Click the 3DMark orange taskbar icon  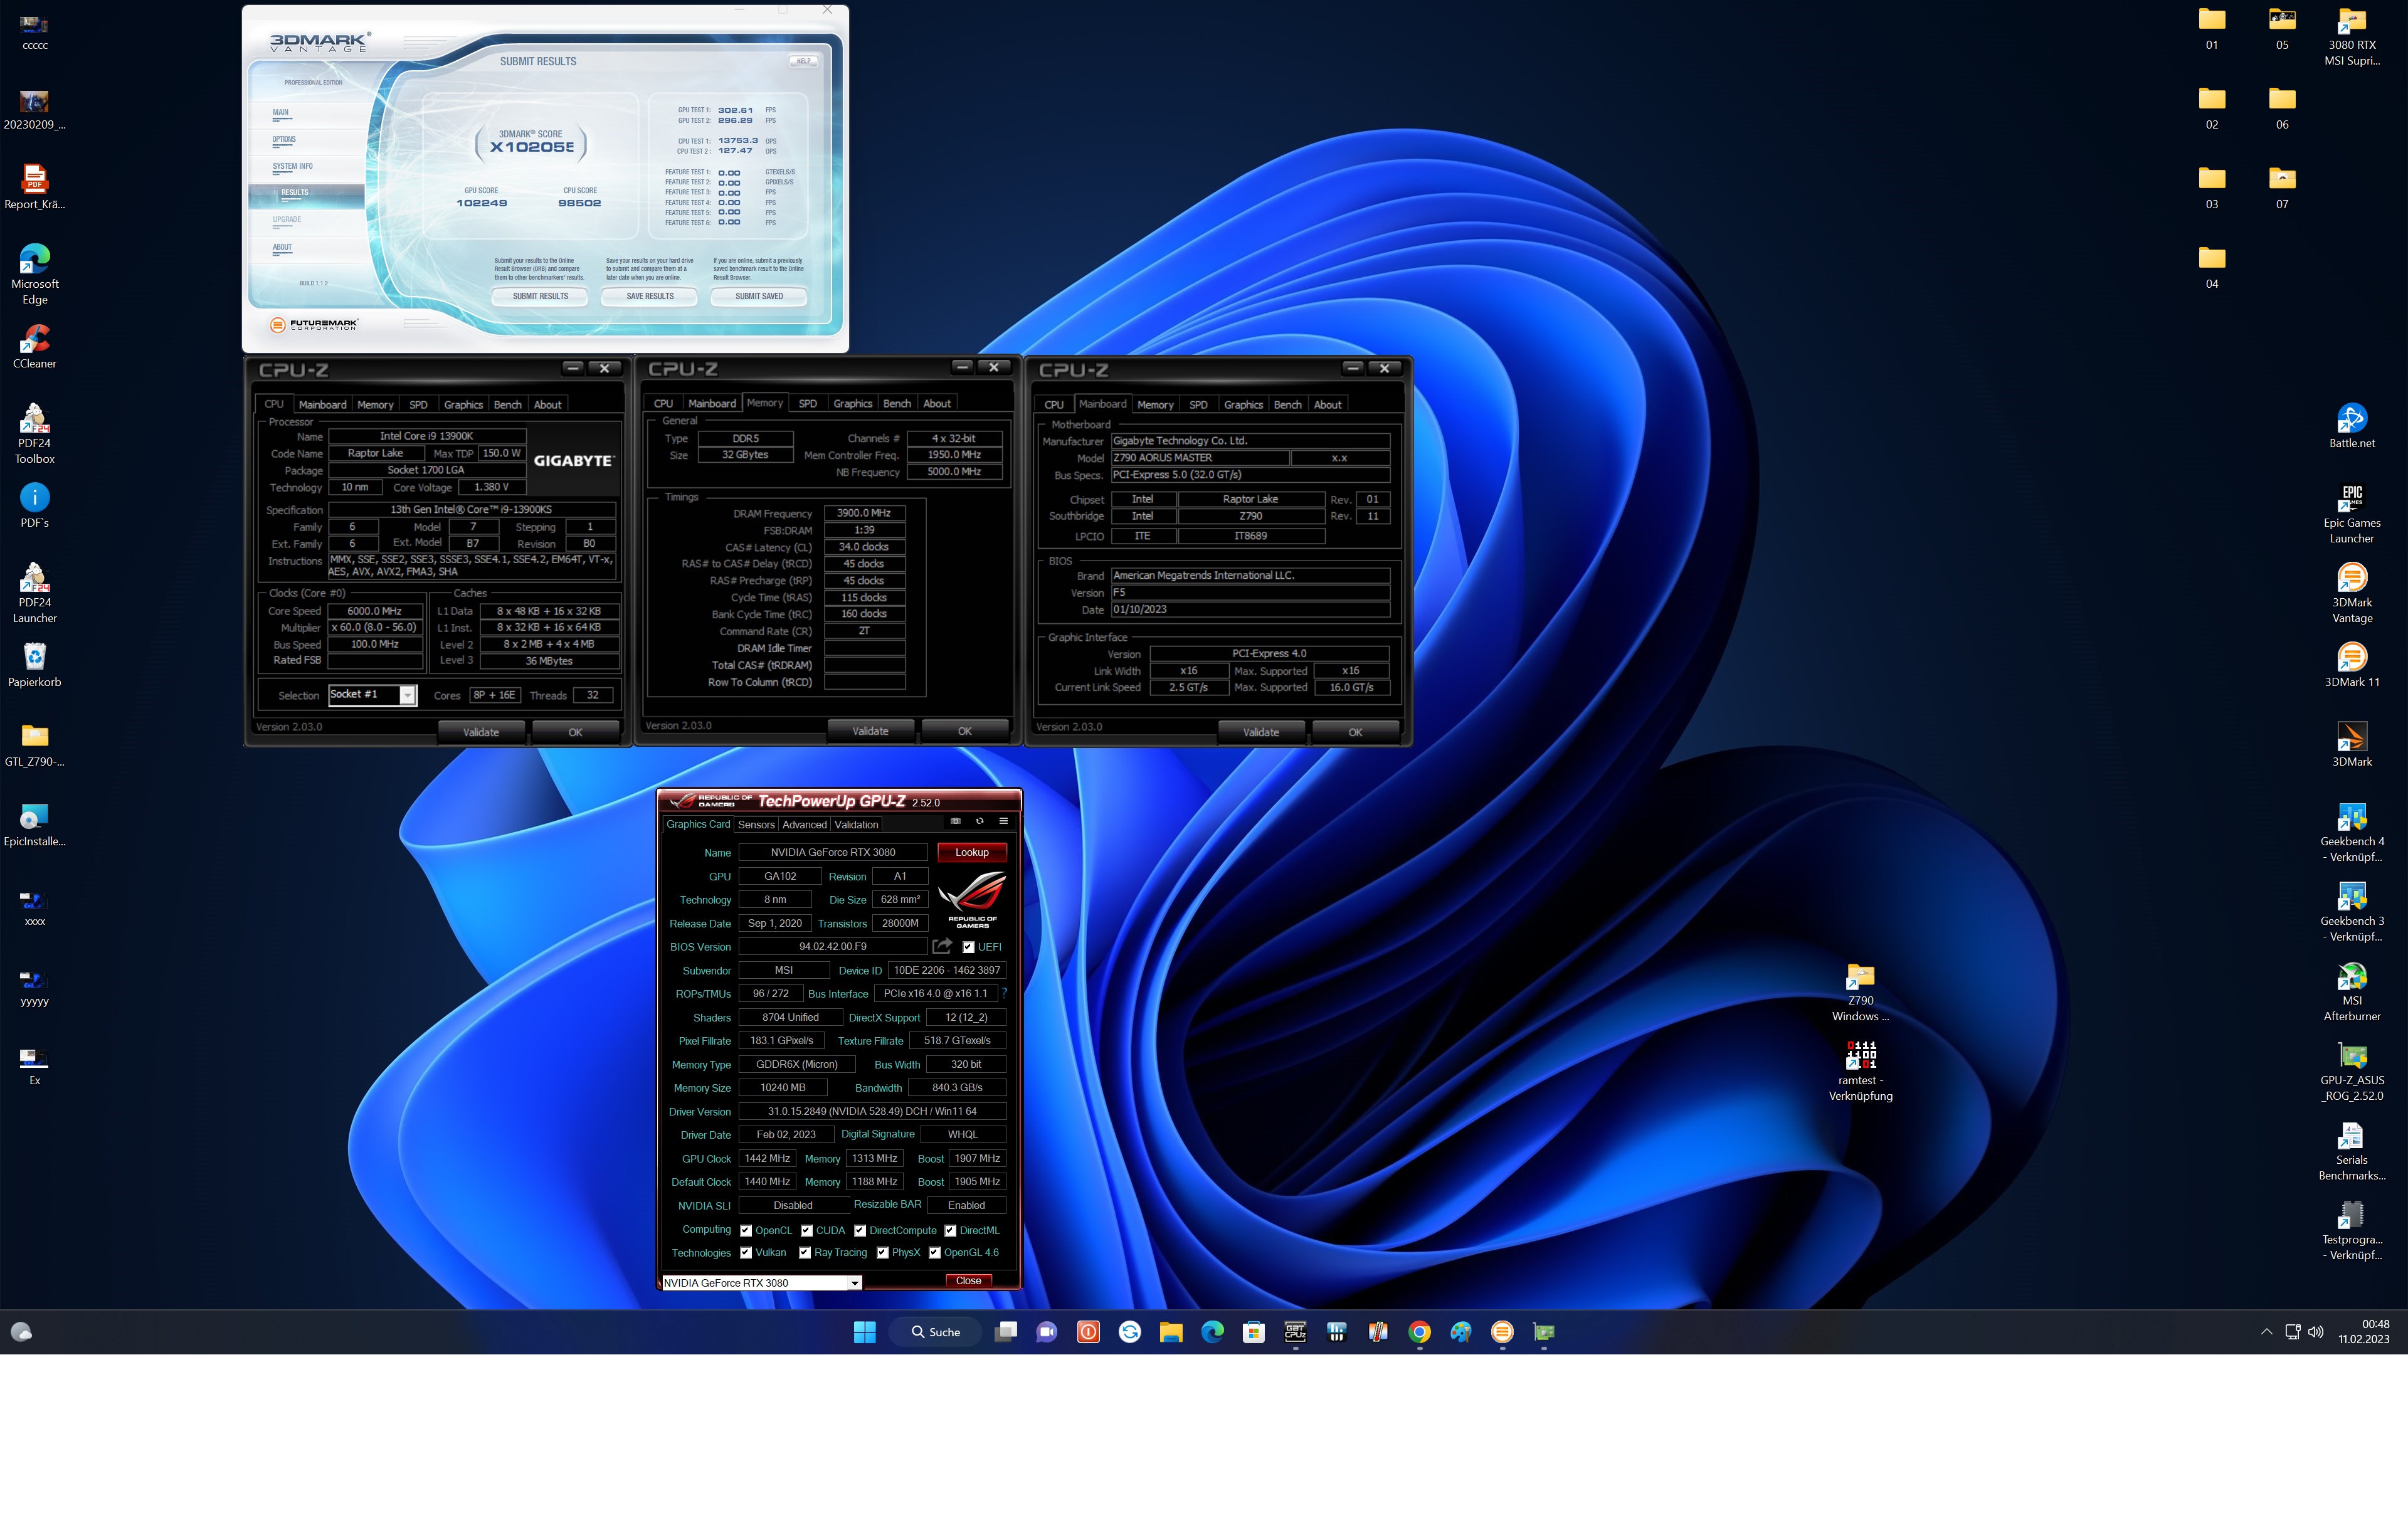tap(1502, 1331)
